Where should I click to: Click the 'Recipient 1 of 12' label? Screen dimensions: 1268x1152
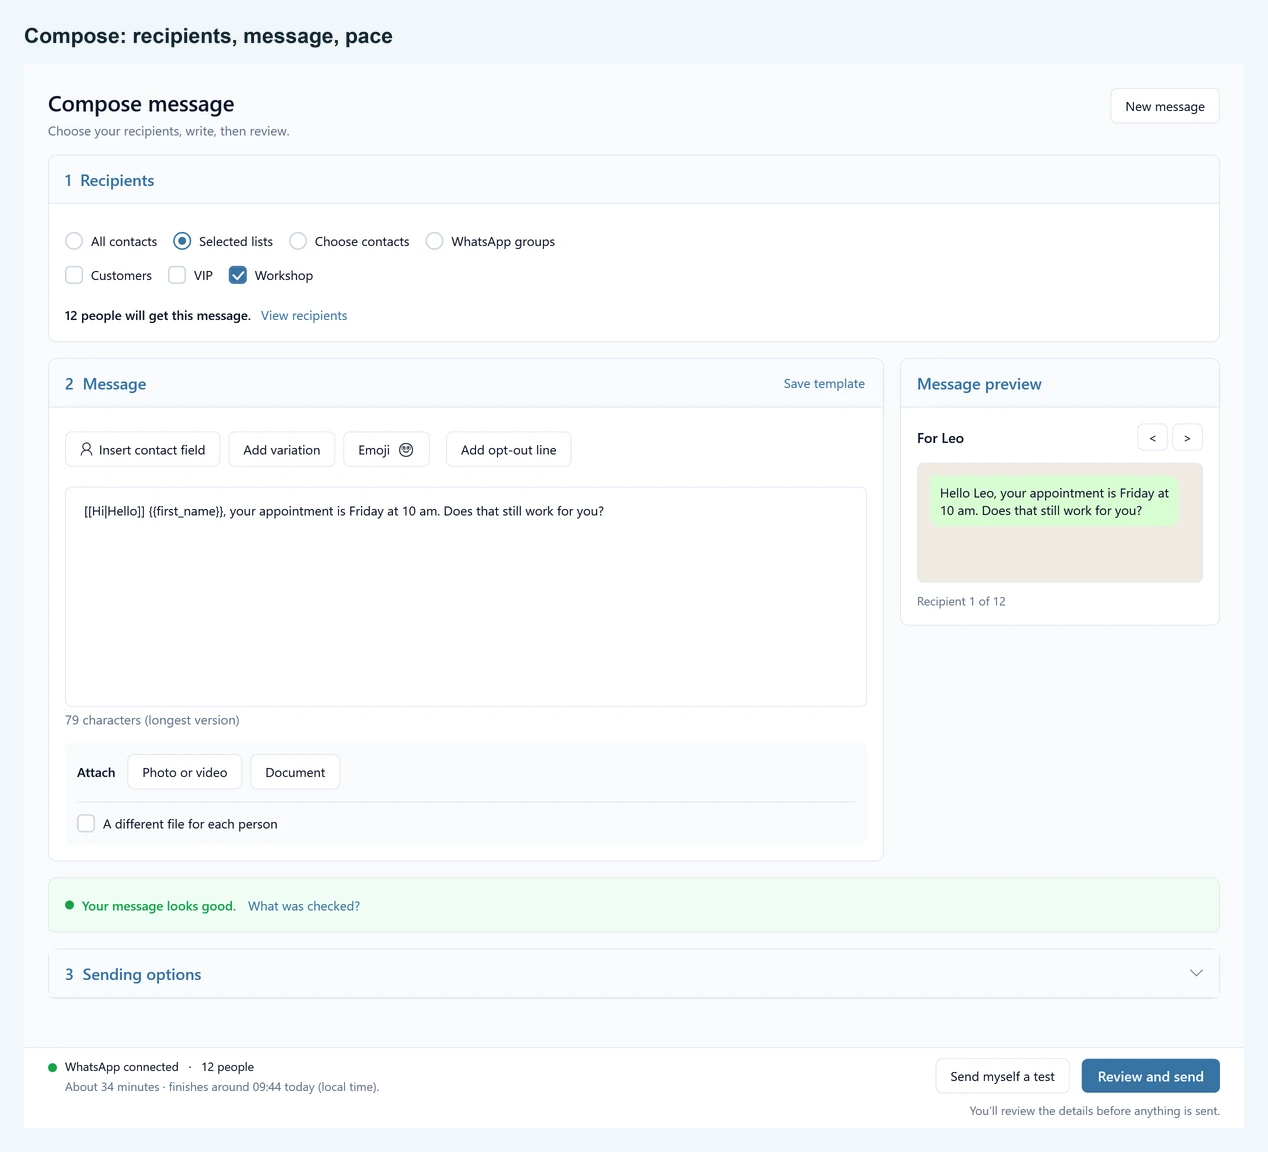tap(961, 601)
